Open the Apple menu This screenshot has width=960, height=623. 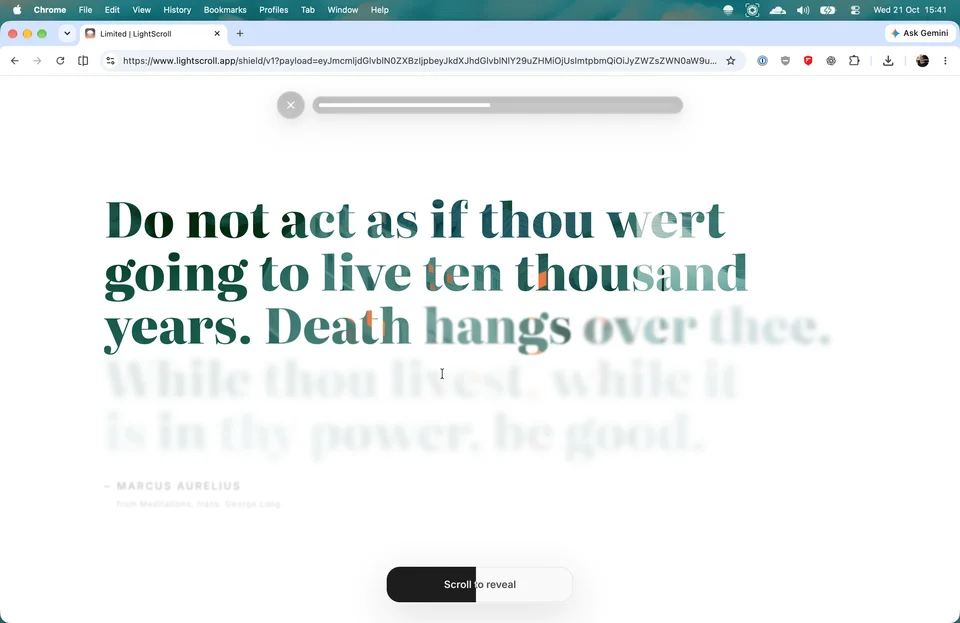tap(17, 10)
